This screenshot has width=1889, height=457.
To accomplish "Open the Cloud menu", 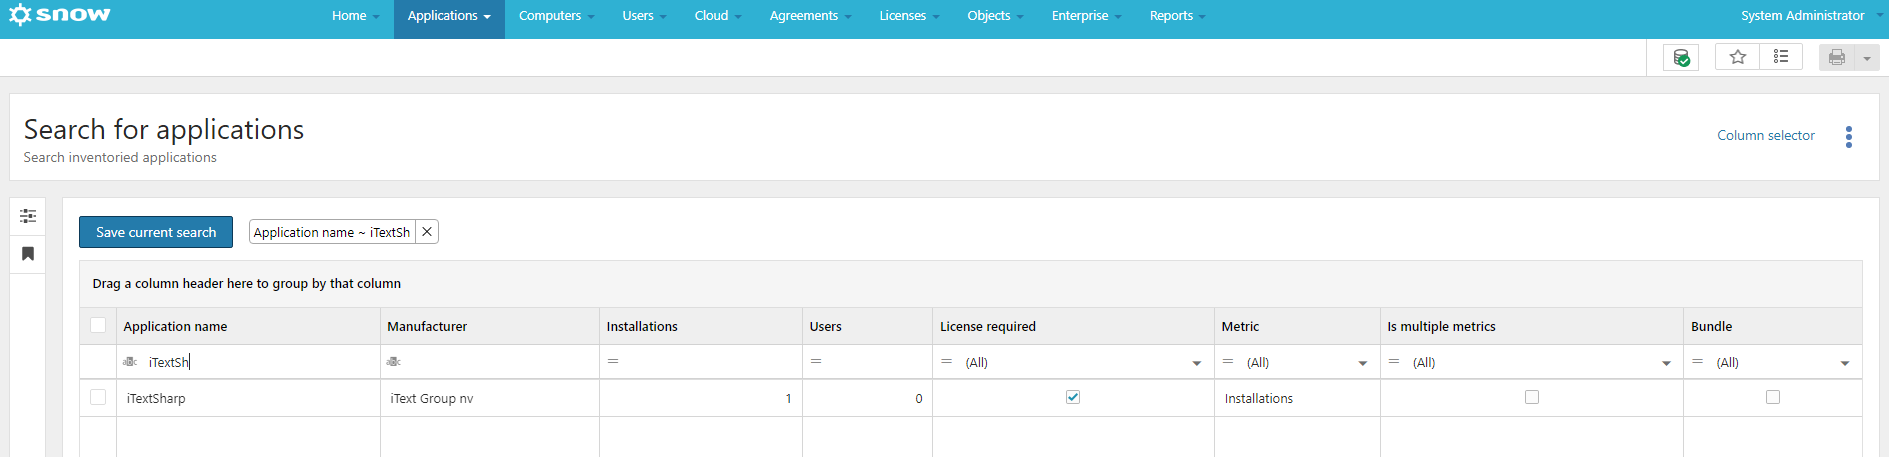I will [x=718, y=16].
